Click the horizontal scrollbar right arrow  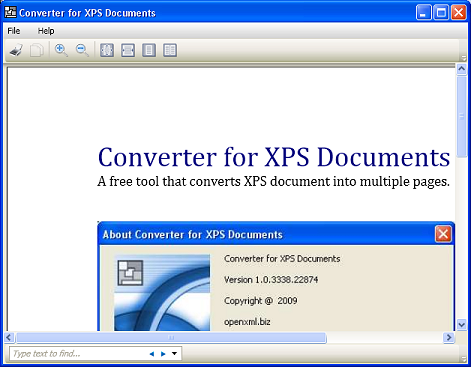449,338
